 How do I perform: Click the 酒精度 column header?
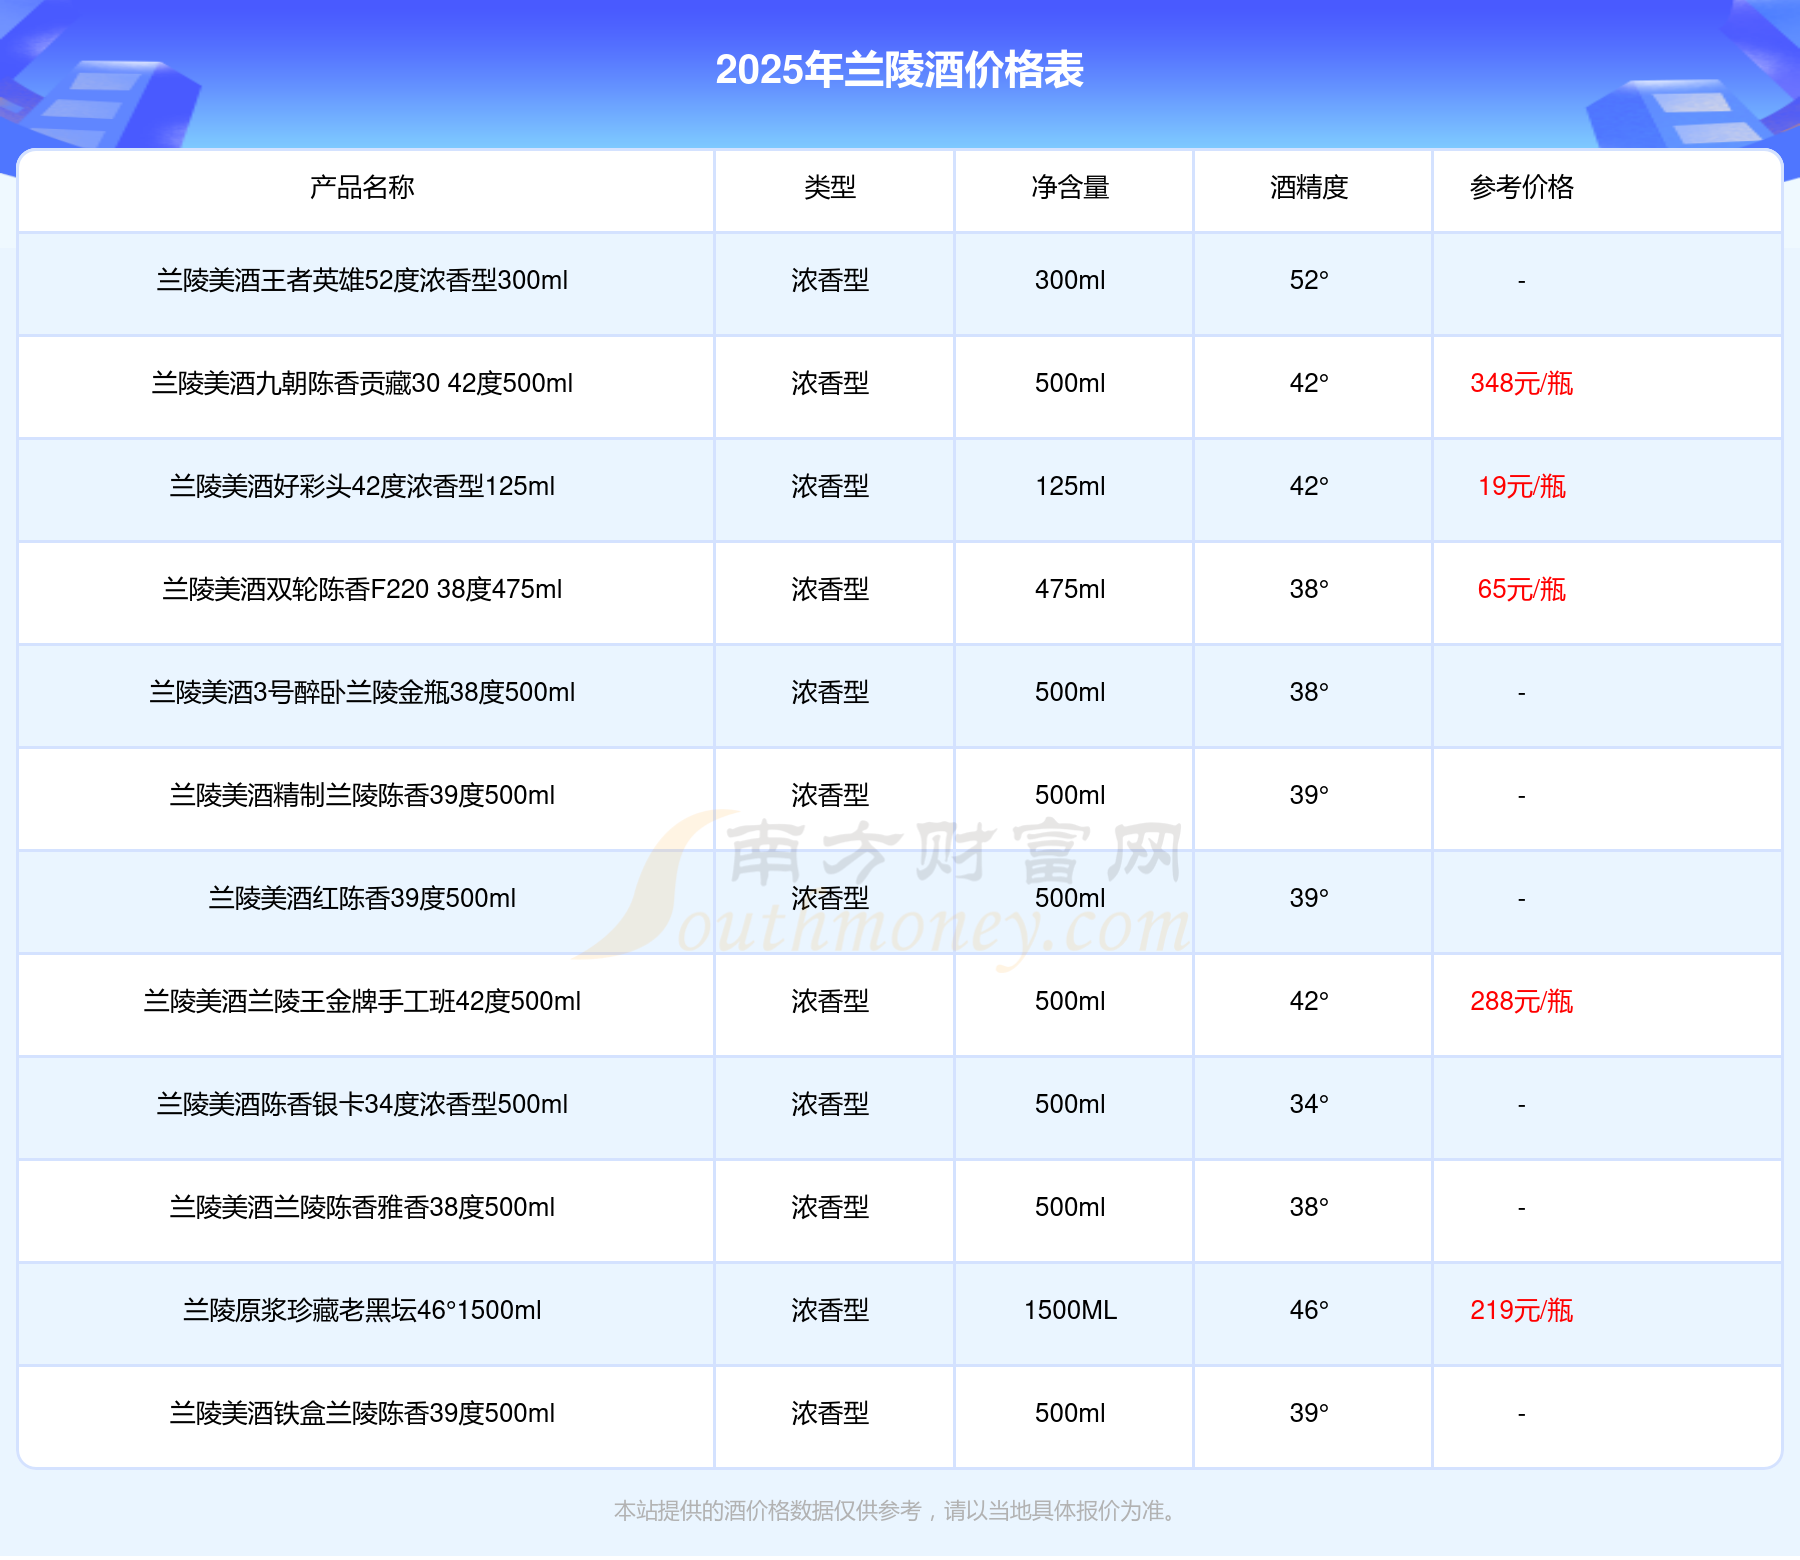click(1309, 187)
